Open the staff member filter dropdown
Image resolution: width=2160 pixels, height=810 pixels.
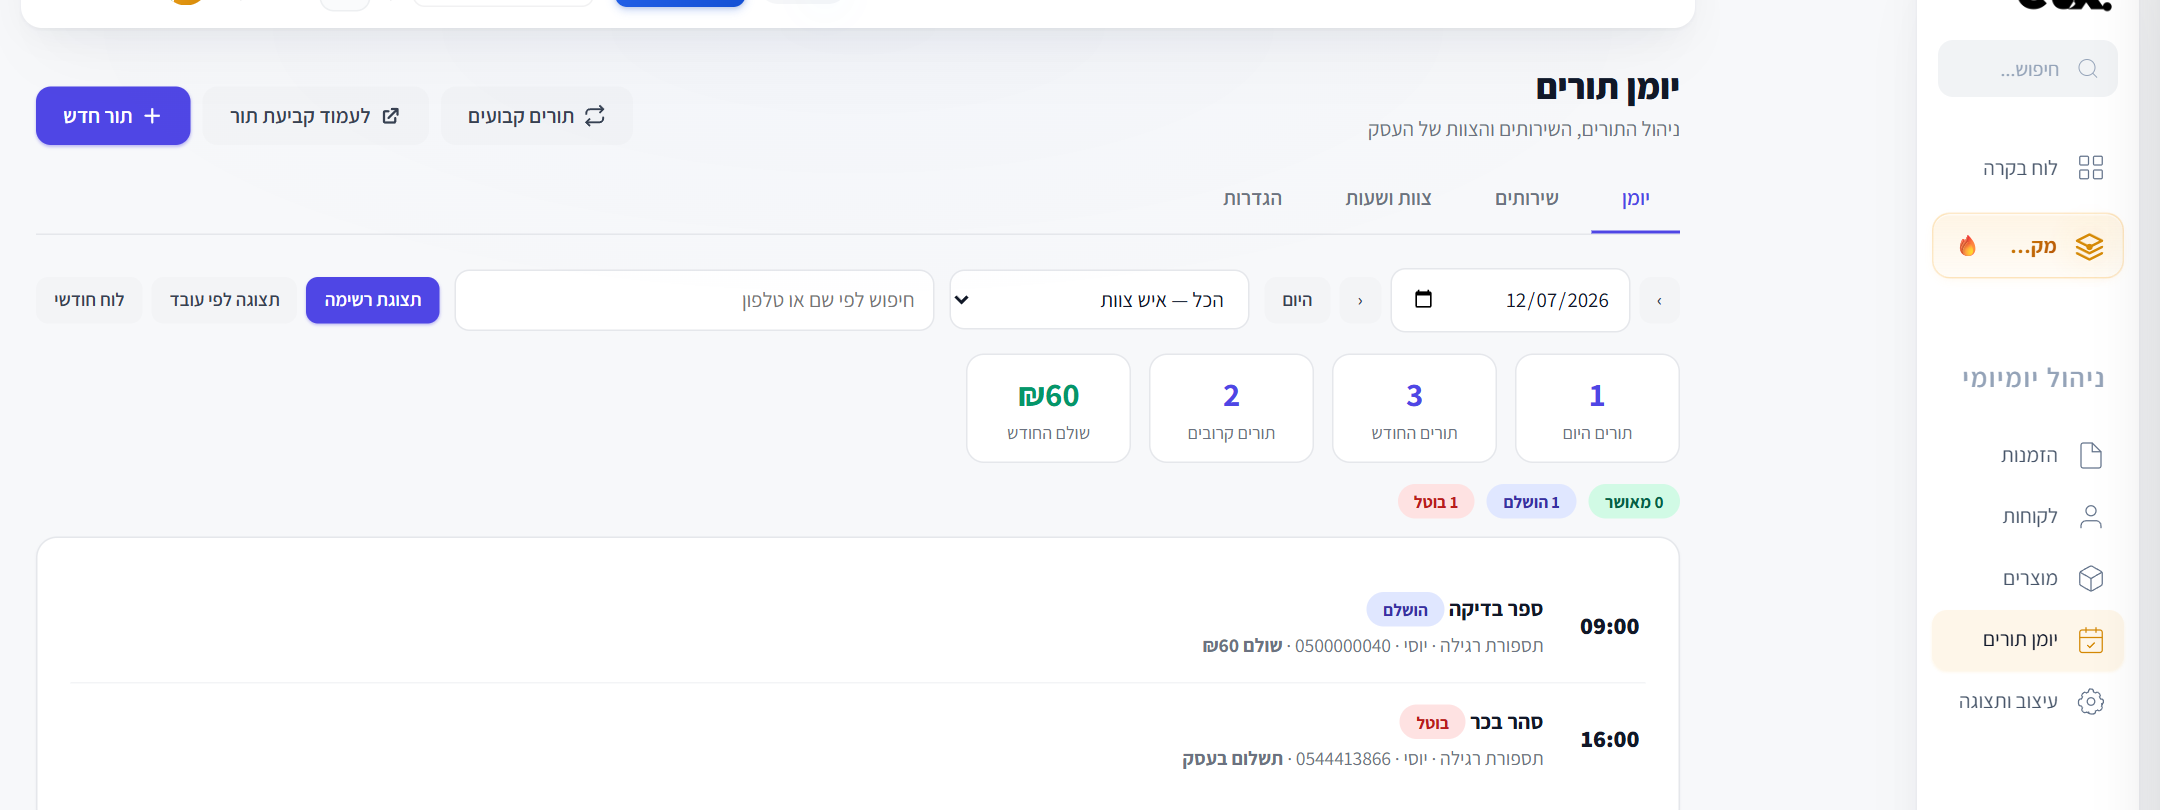(1099, 300)
